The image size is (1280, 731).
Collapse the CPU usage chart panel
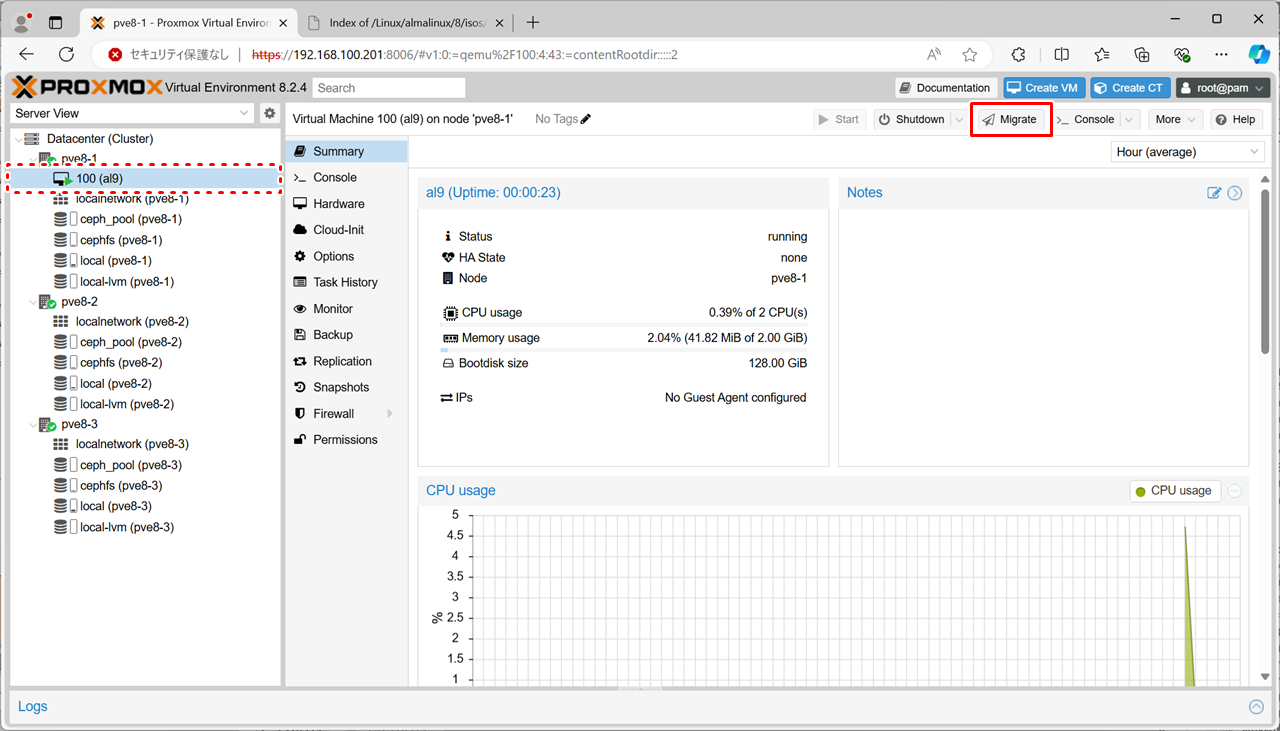[x=1235, y=491]
